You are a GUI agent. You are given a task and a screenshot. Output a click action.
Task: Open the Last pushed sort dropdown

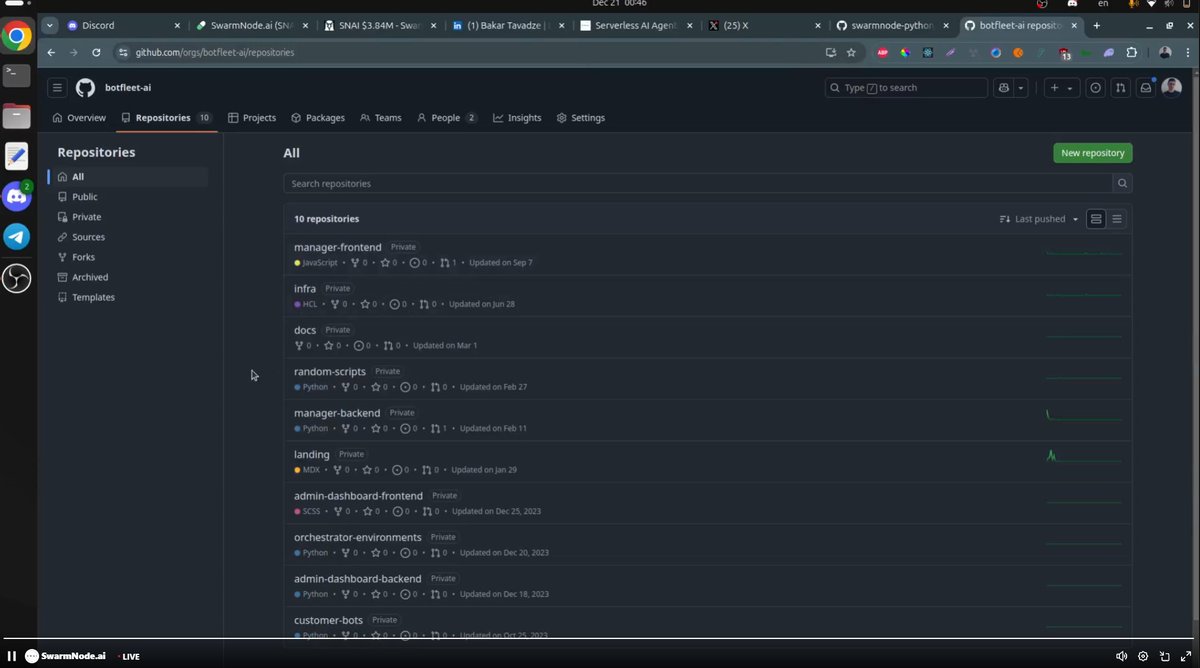point(1039,219)
